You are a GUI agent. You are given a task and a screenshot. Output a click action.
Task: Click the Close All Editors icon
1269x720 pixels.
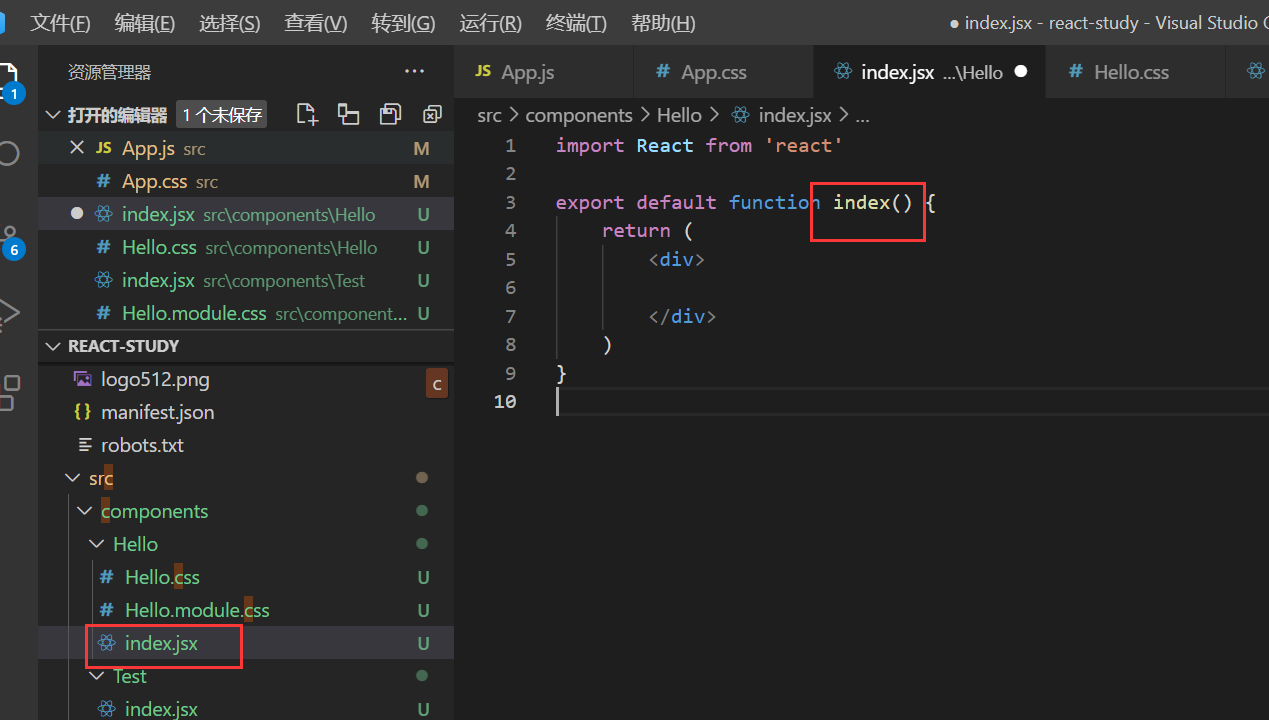click(432, 115)
